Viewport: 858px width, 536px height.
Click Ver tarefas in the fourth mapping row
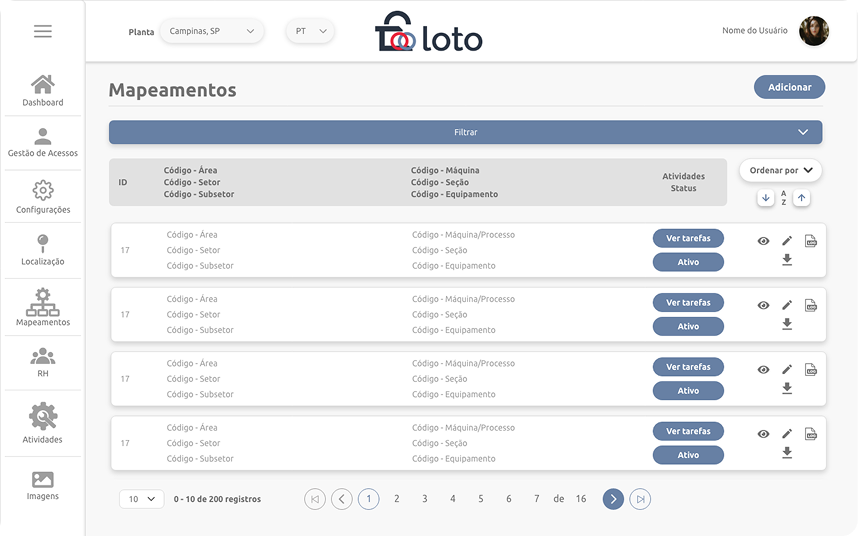pos(688,431)
